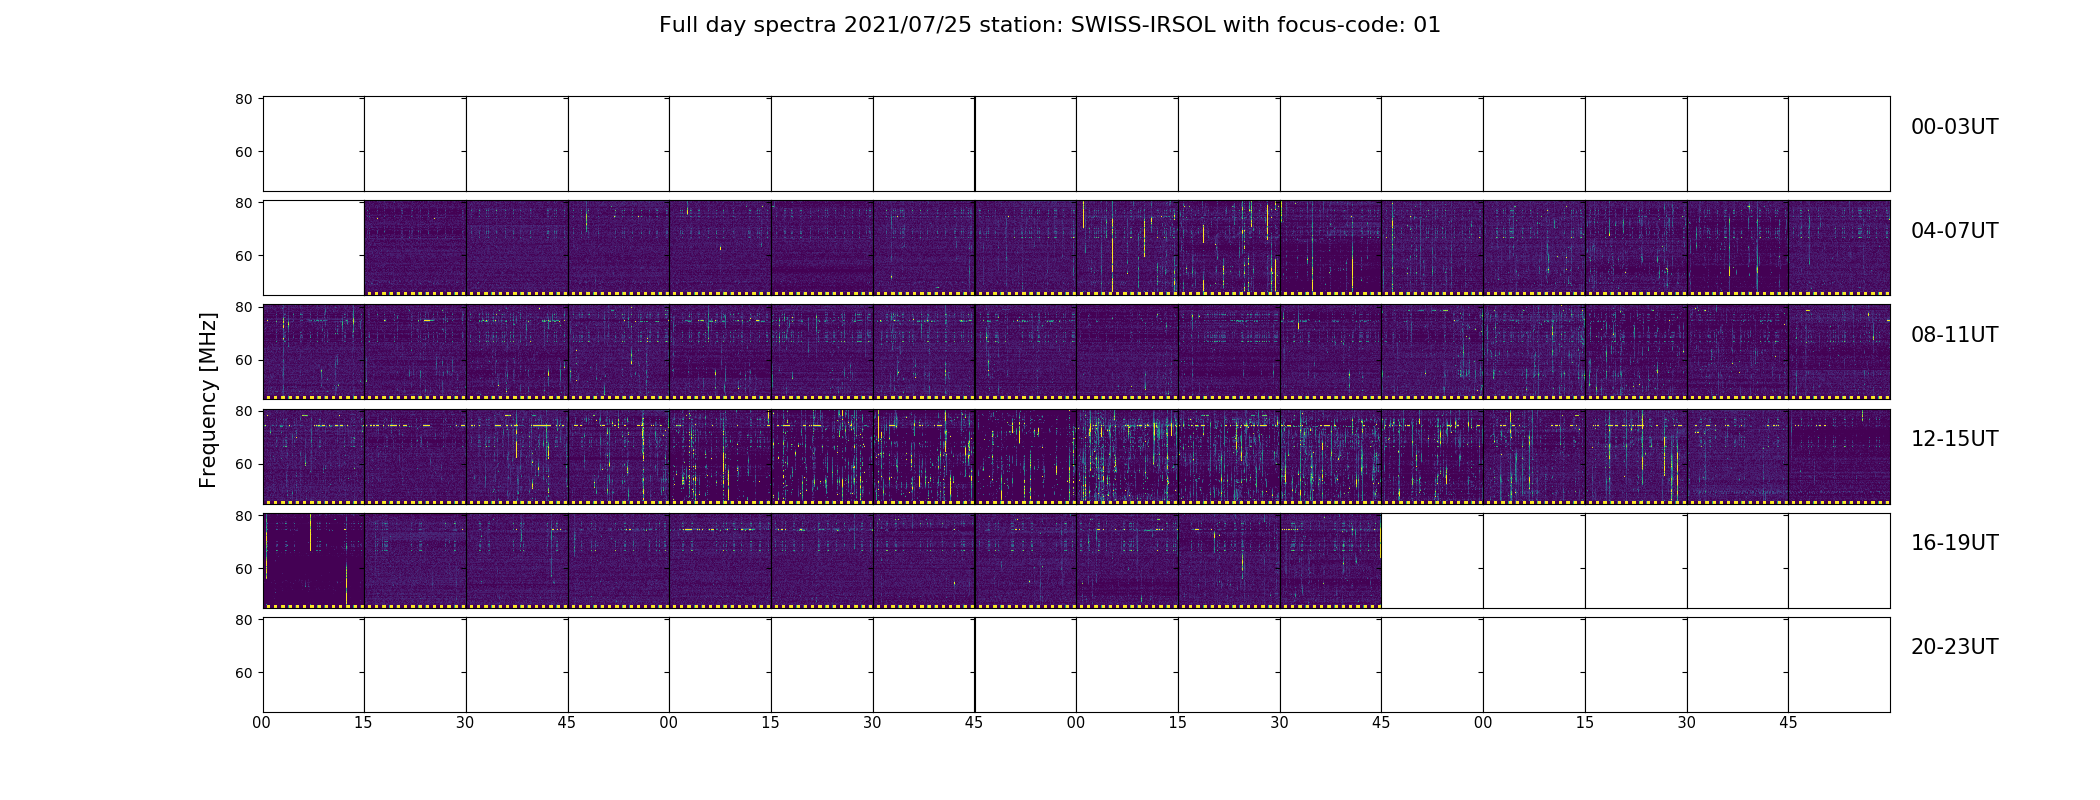Select the 12-15UT row label
The height and width of the screenshot is (800, 2100).
click(1954, 439)
